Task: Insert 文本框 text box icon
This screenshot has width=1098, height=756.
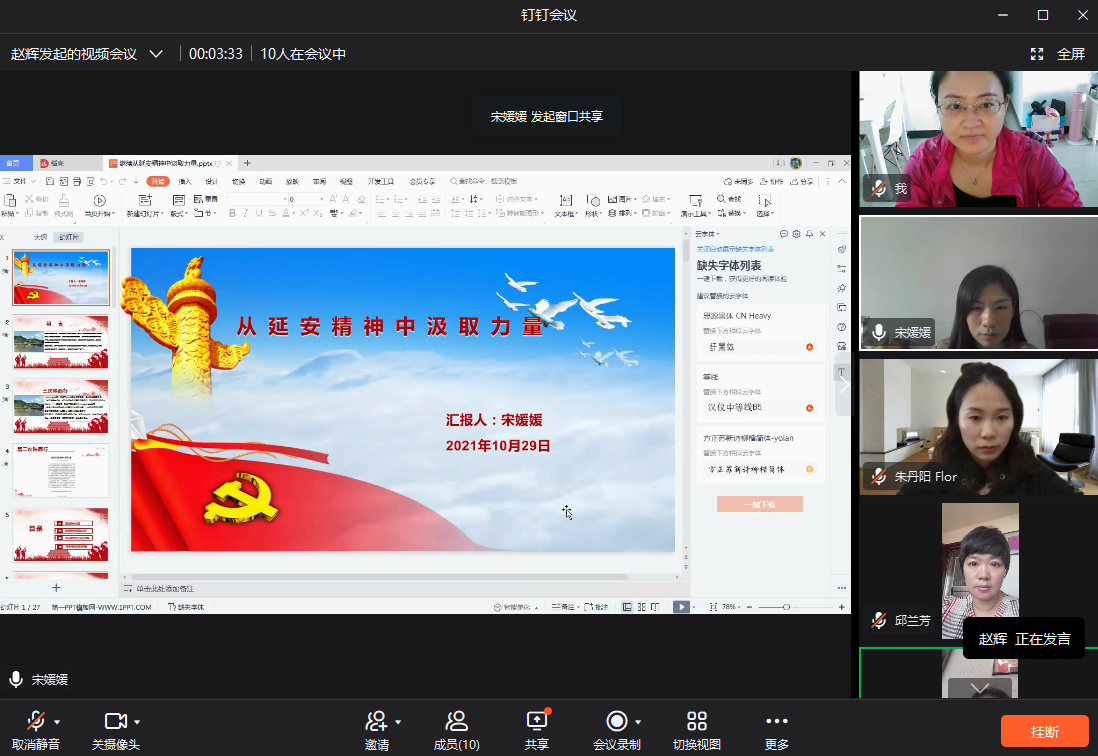Action: [566, 200]
